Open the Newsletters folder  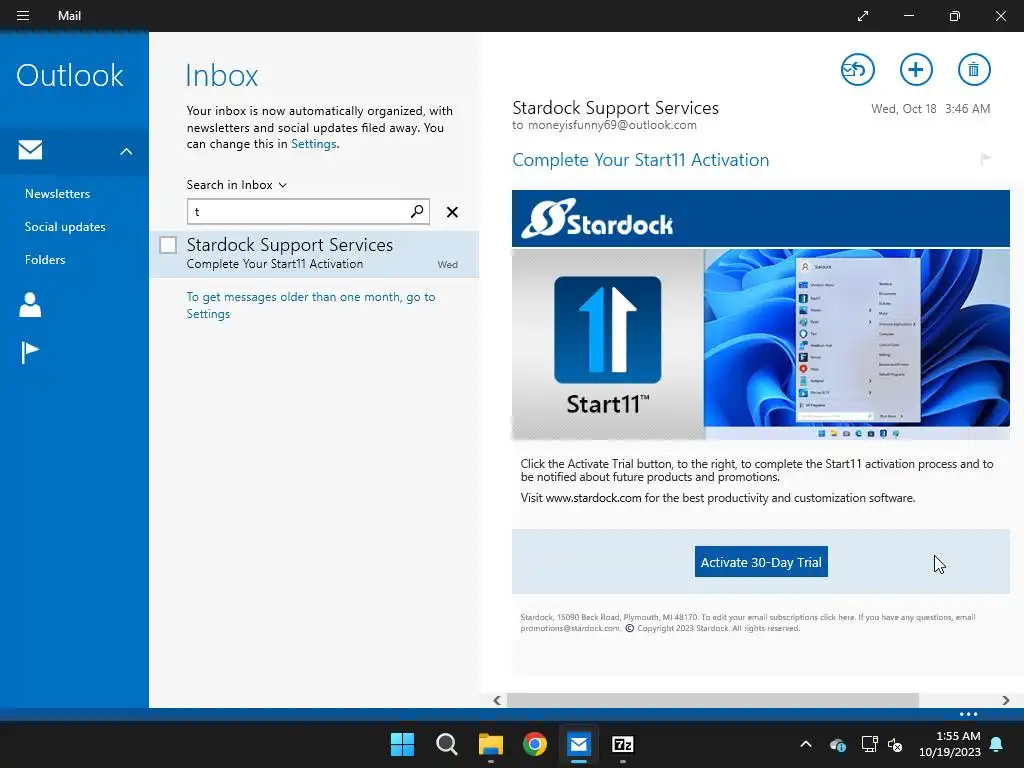coord(57,194)
